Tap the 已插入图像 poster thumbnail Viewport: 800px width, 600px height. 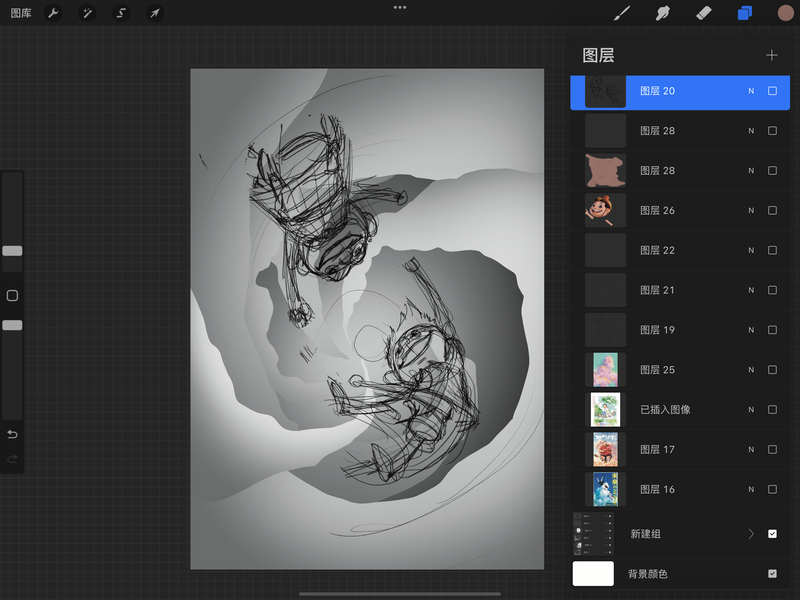[x=605, y=409]
